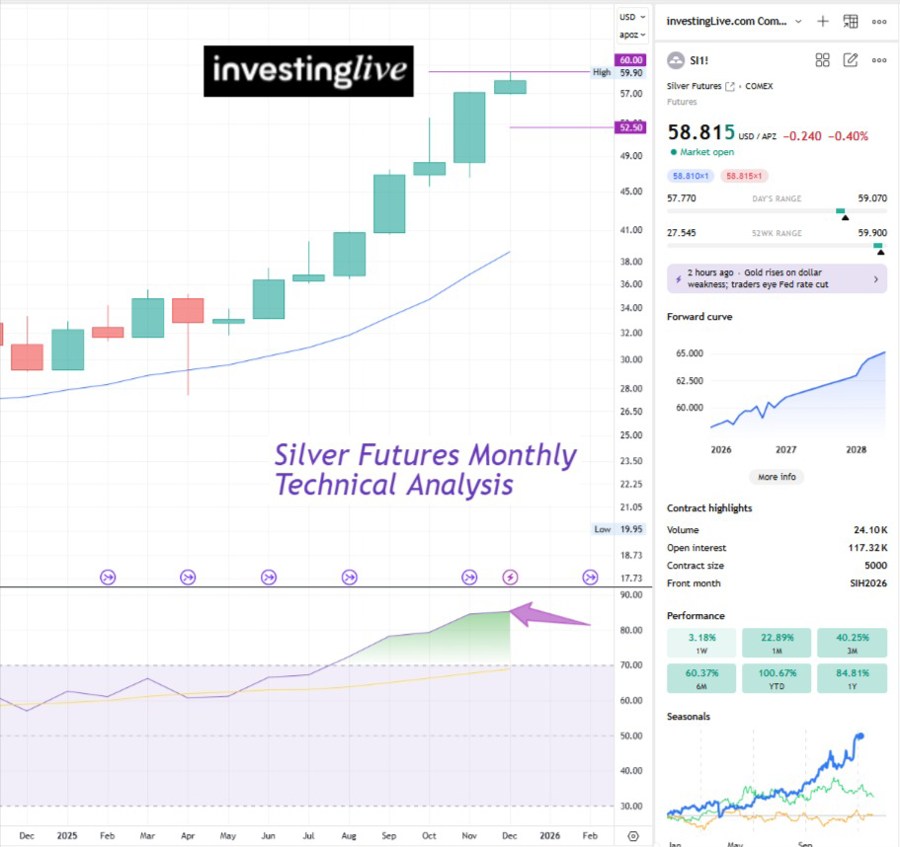Image resolution: width=900 pixels, height=847 pixels.
Task: Open the USD currency dropdown
Action: coord(630,16)
